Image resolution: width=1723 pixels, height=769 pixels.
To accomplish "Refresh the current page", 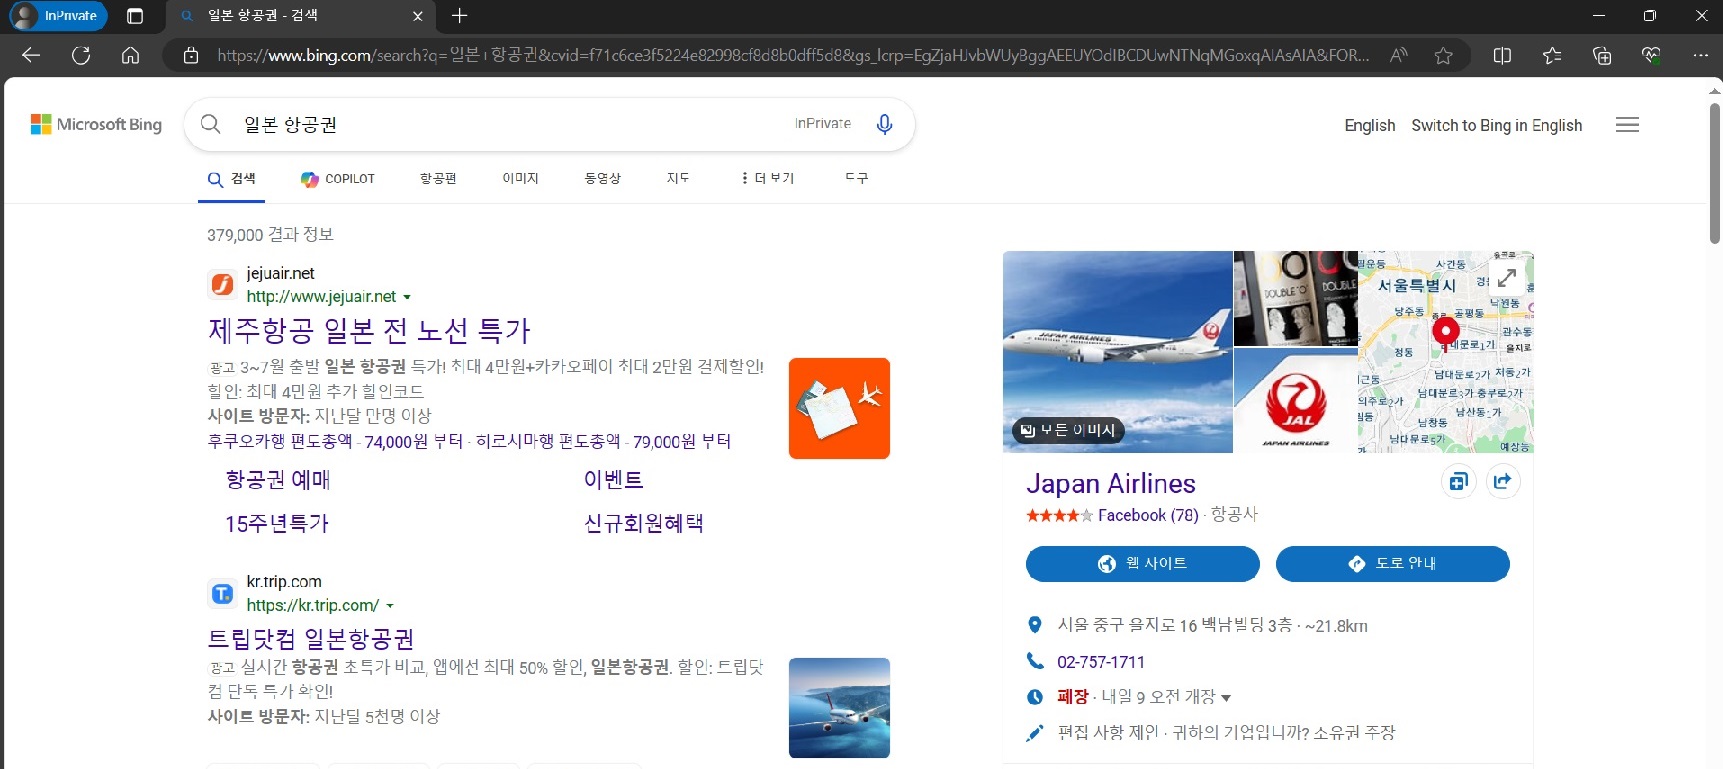I will click(81, 55).
